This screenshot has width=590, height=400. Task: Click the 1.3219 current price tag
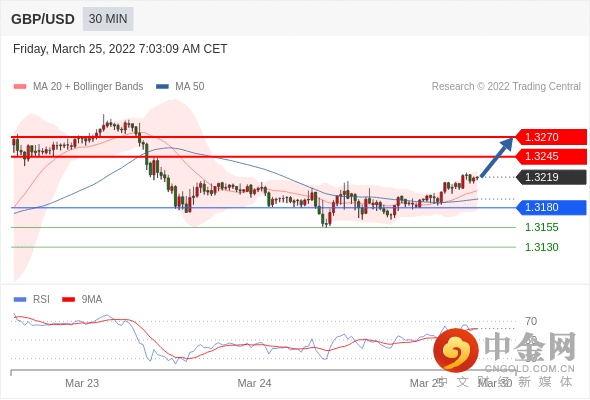(551, 177)
